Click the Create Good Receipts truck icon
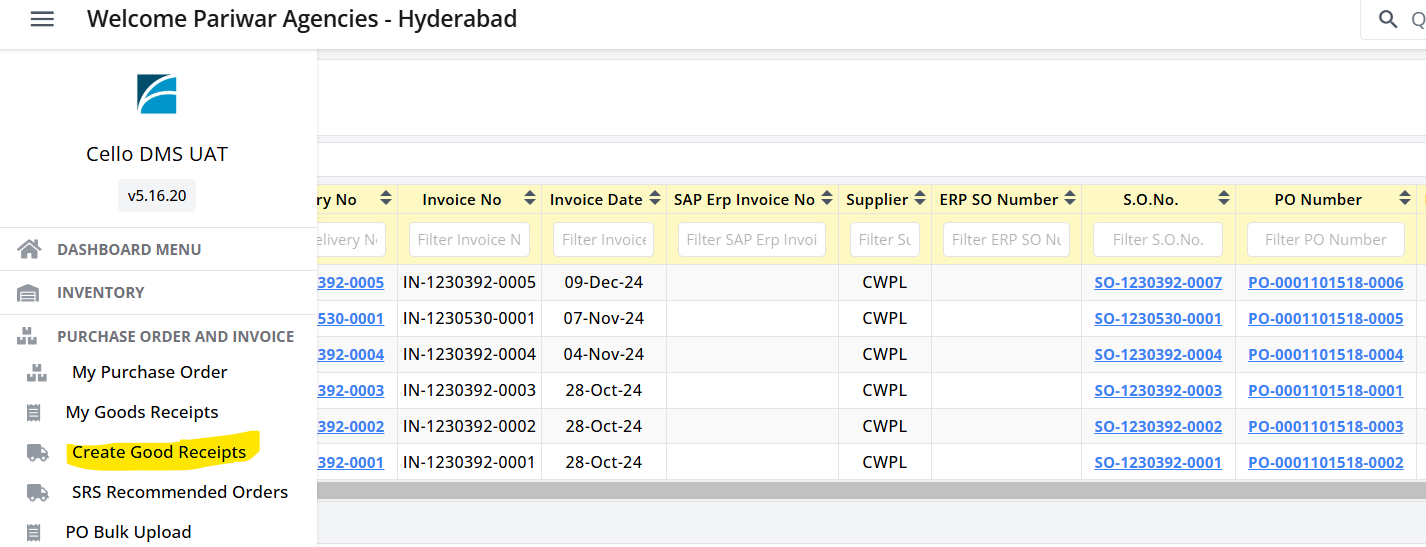The image size is (1426, 547). click(x=37, y=452)
